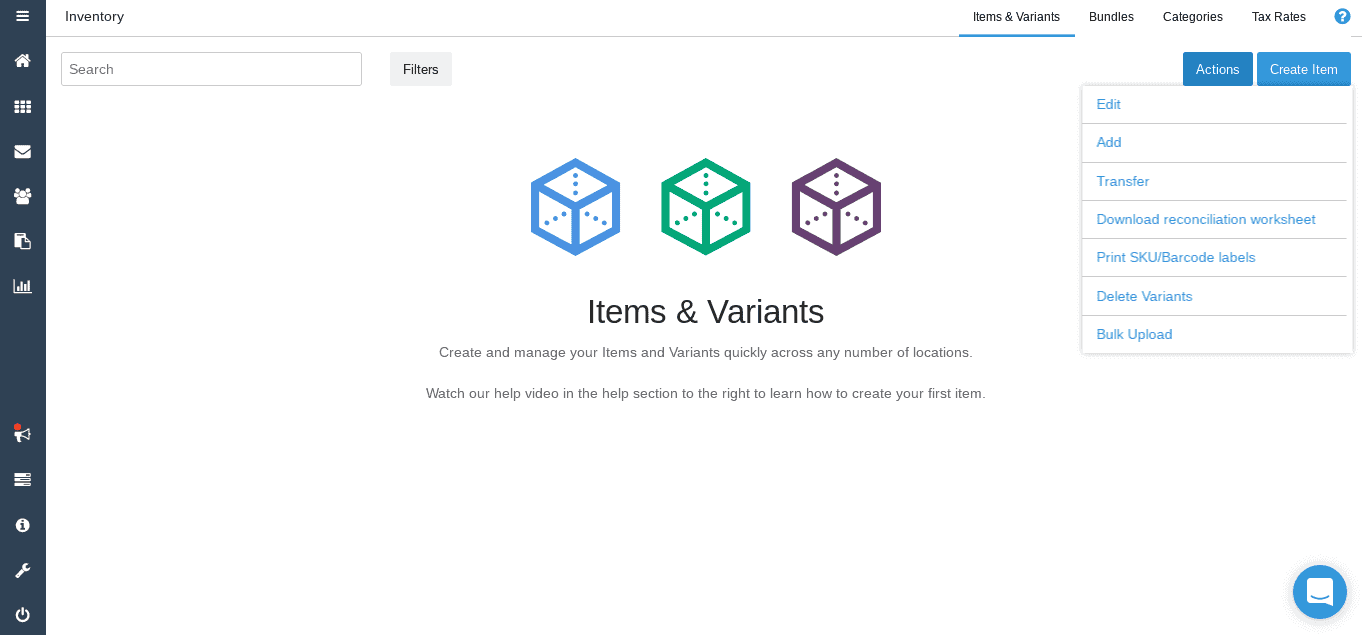The image size is (1362, 635).
Task: Click the megaphone announcements icon
Action: [22, 434]
